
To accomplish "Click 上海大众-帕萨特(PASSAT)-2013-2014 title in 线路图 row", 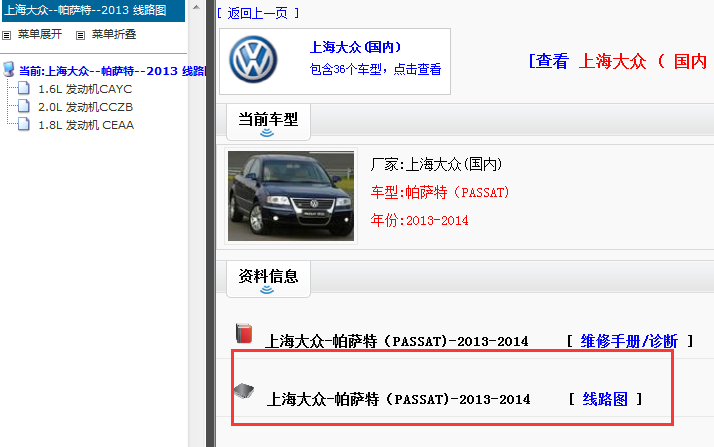I will click(398, 399).
